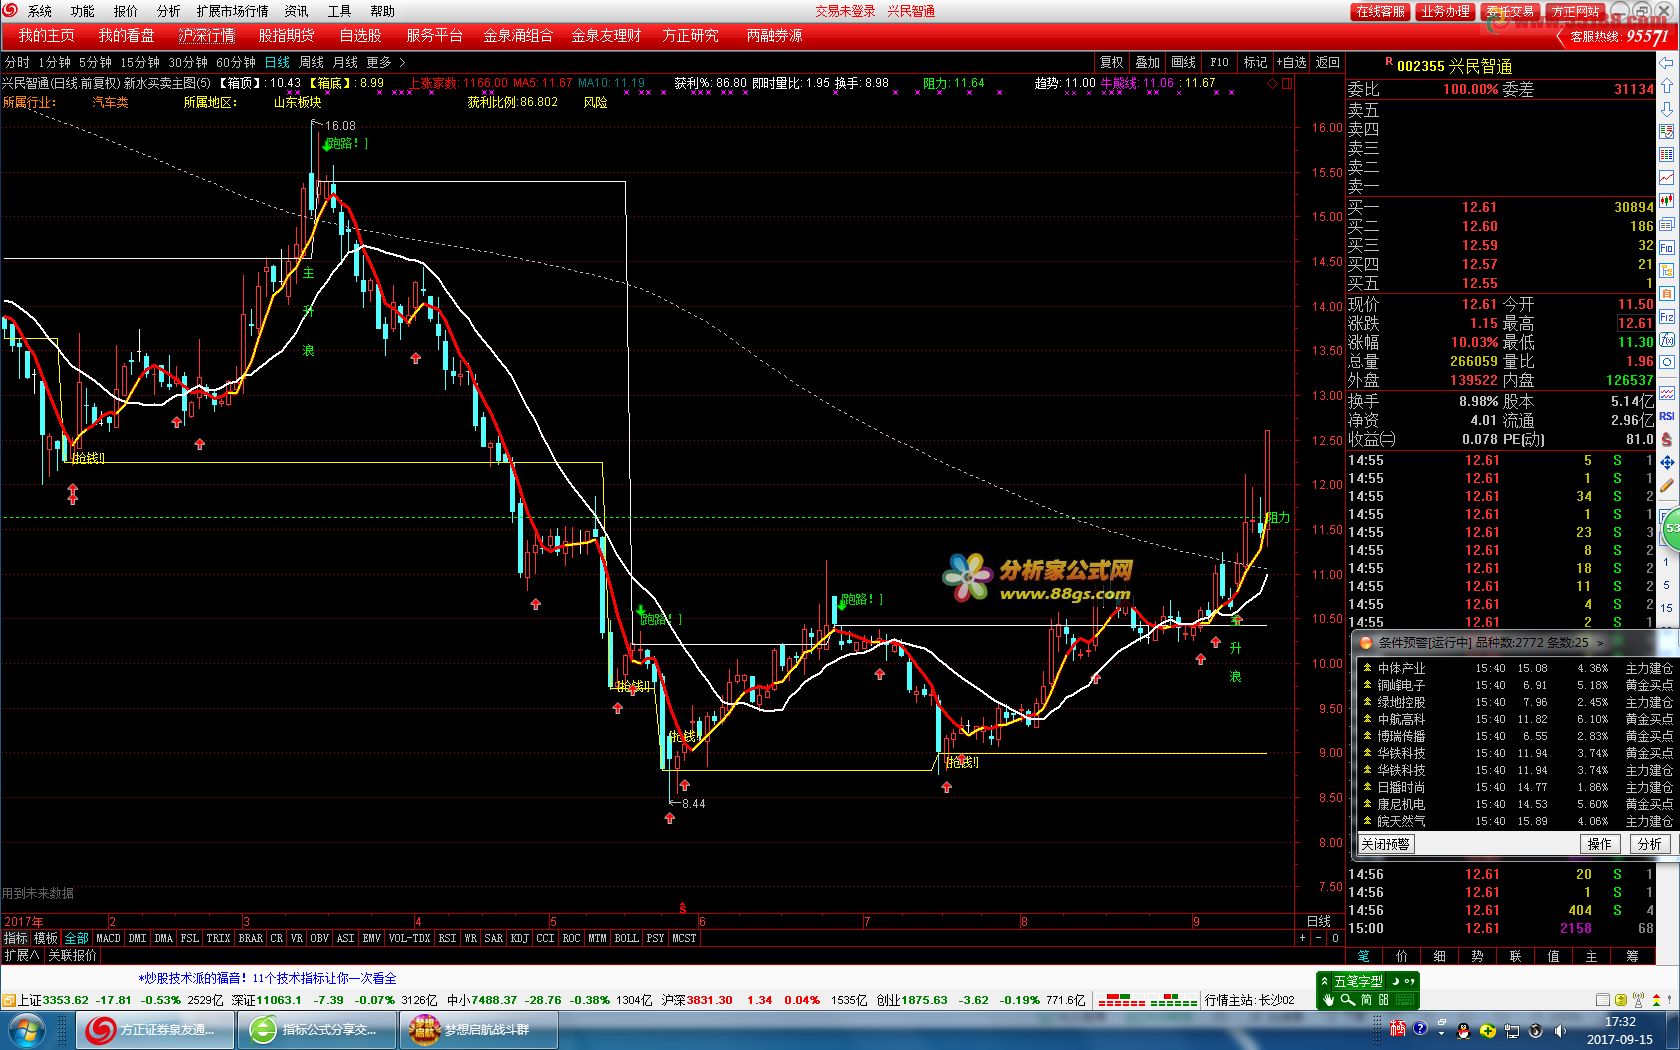
Task: Open the 复权 options in chart toolbar
Action: pyautogui.click(x=1111, y=62)
